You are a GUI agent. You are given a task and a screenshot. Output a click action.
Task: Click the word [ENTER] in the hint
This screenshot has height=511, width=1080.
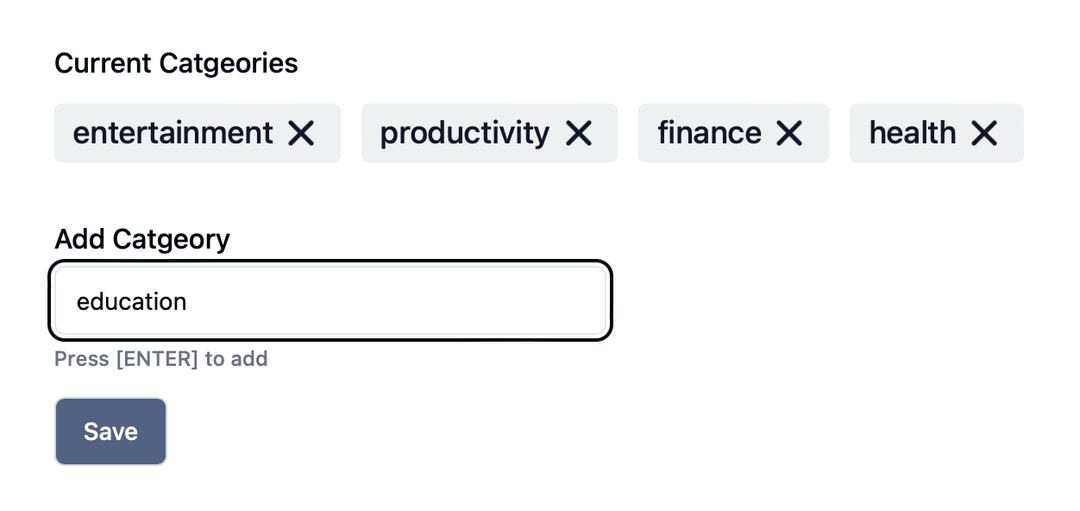[157, 359]
